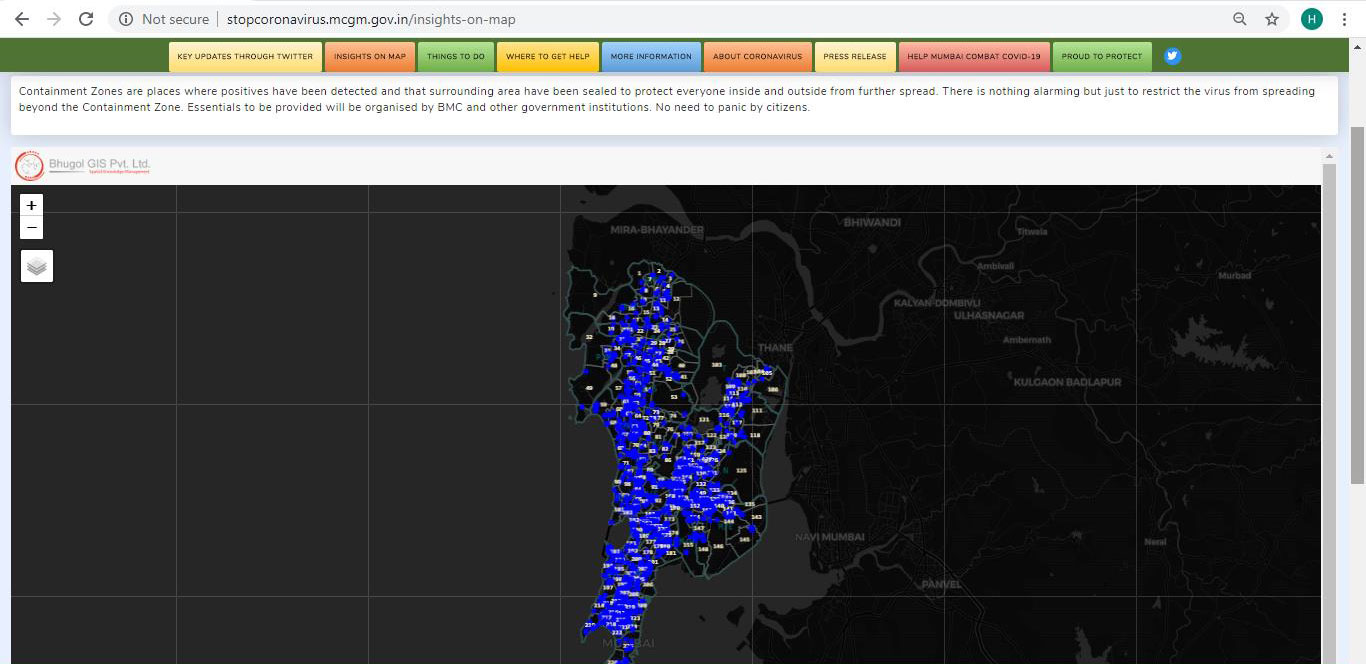Click the zoom magnifier icon in address bar
Screen dimensions: 1366x664
(1240, 19)
